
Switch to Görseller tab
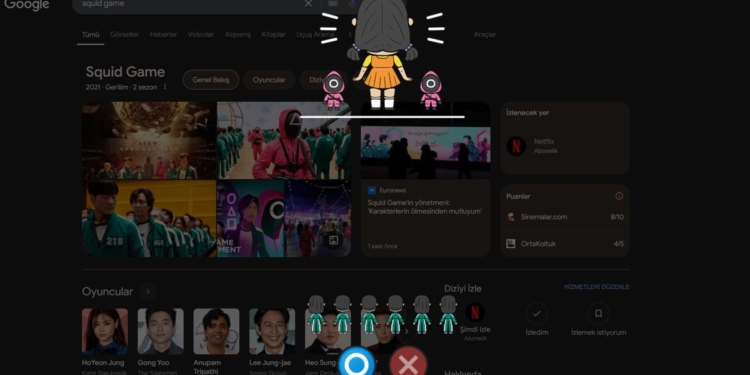[124, 34]
